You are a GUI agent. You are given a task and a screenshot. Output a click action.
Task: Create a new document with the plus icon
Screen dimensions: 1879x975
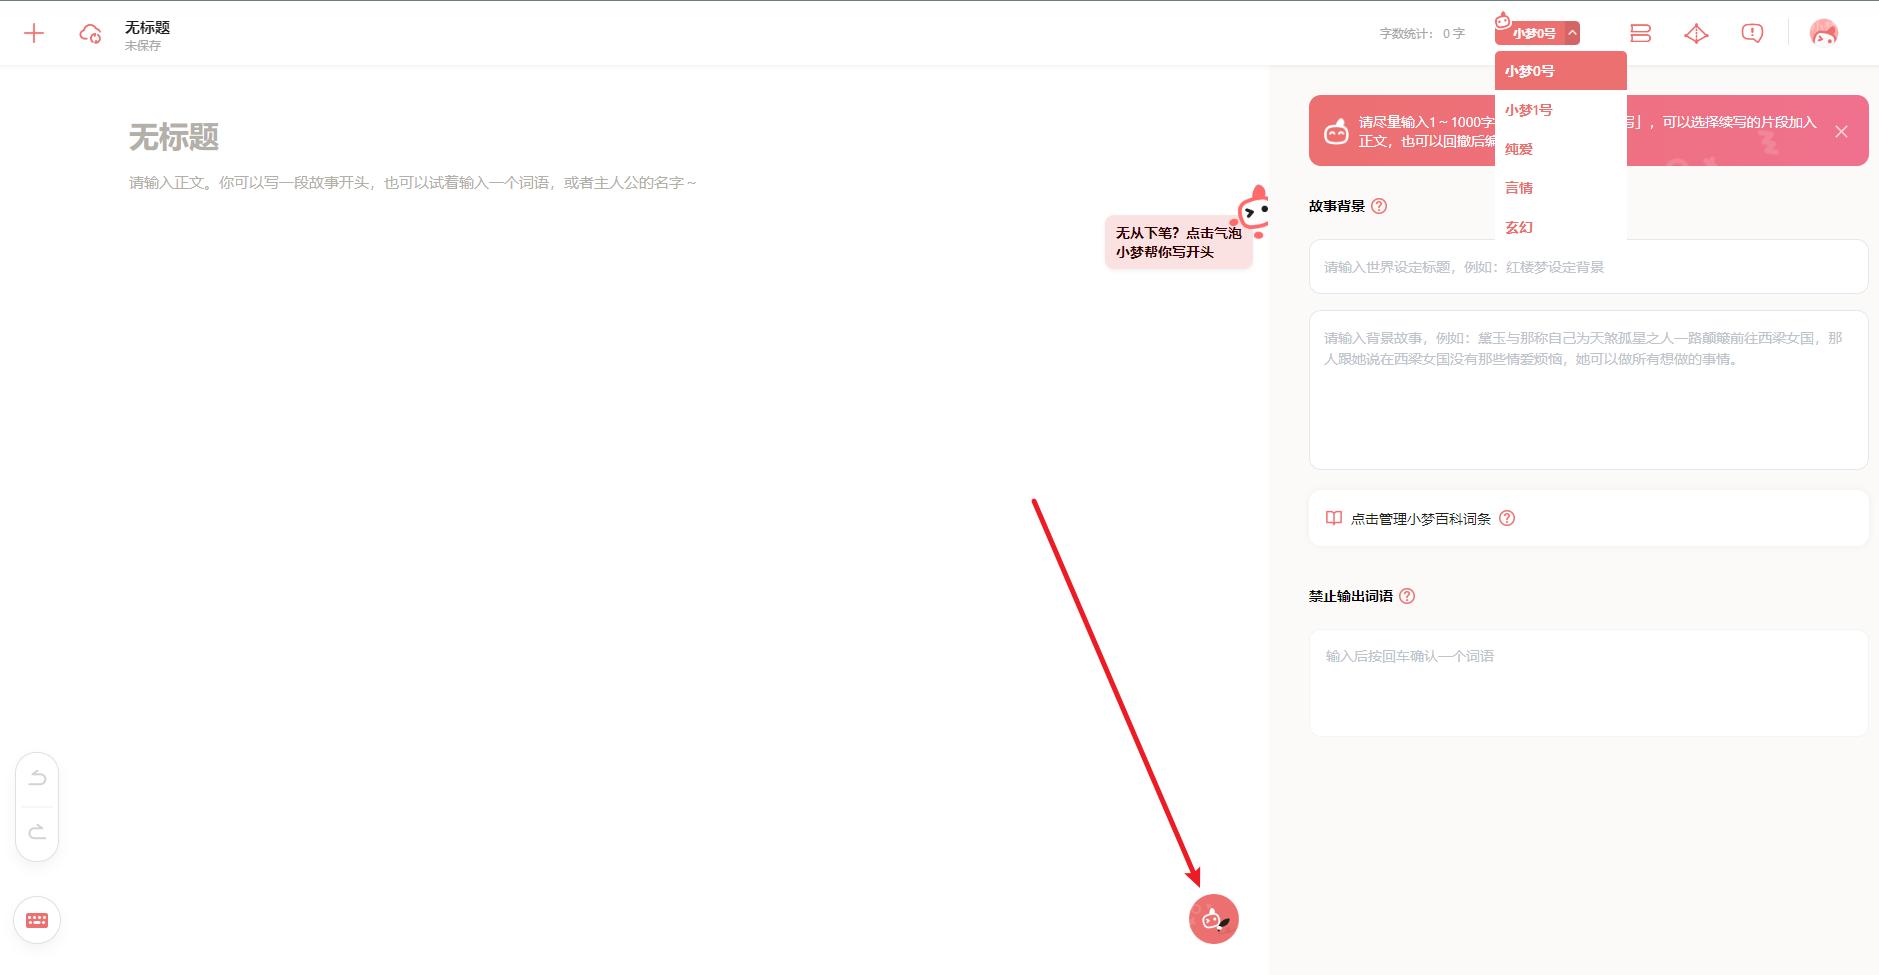pyautogui.click(x=34, y=32)
